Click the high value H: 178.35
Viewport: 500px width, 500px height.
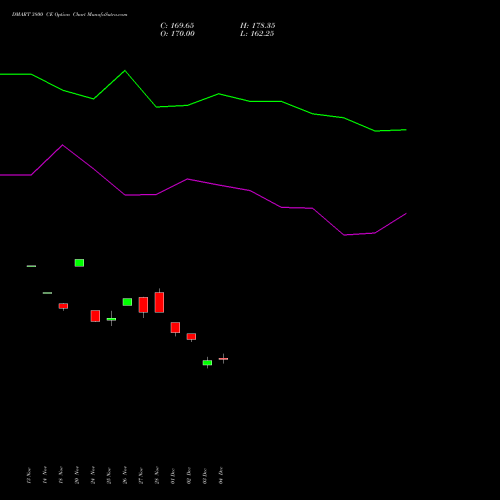coord(258,26)
